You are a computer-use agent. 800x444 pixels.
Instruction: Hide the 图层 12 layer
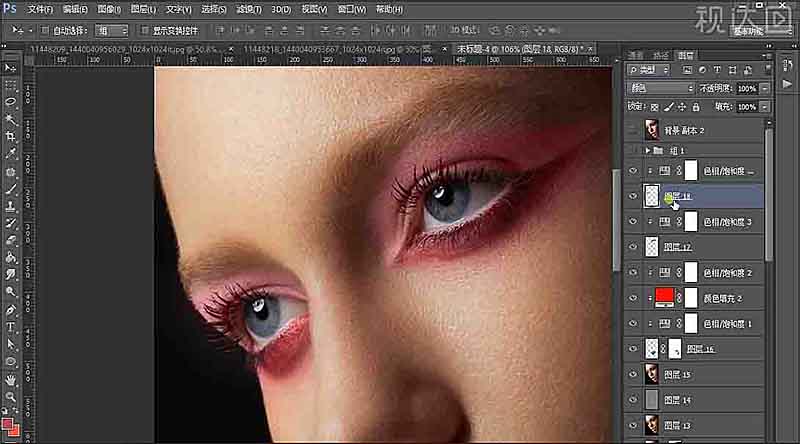(633, 248)
